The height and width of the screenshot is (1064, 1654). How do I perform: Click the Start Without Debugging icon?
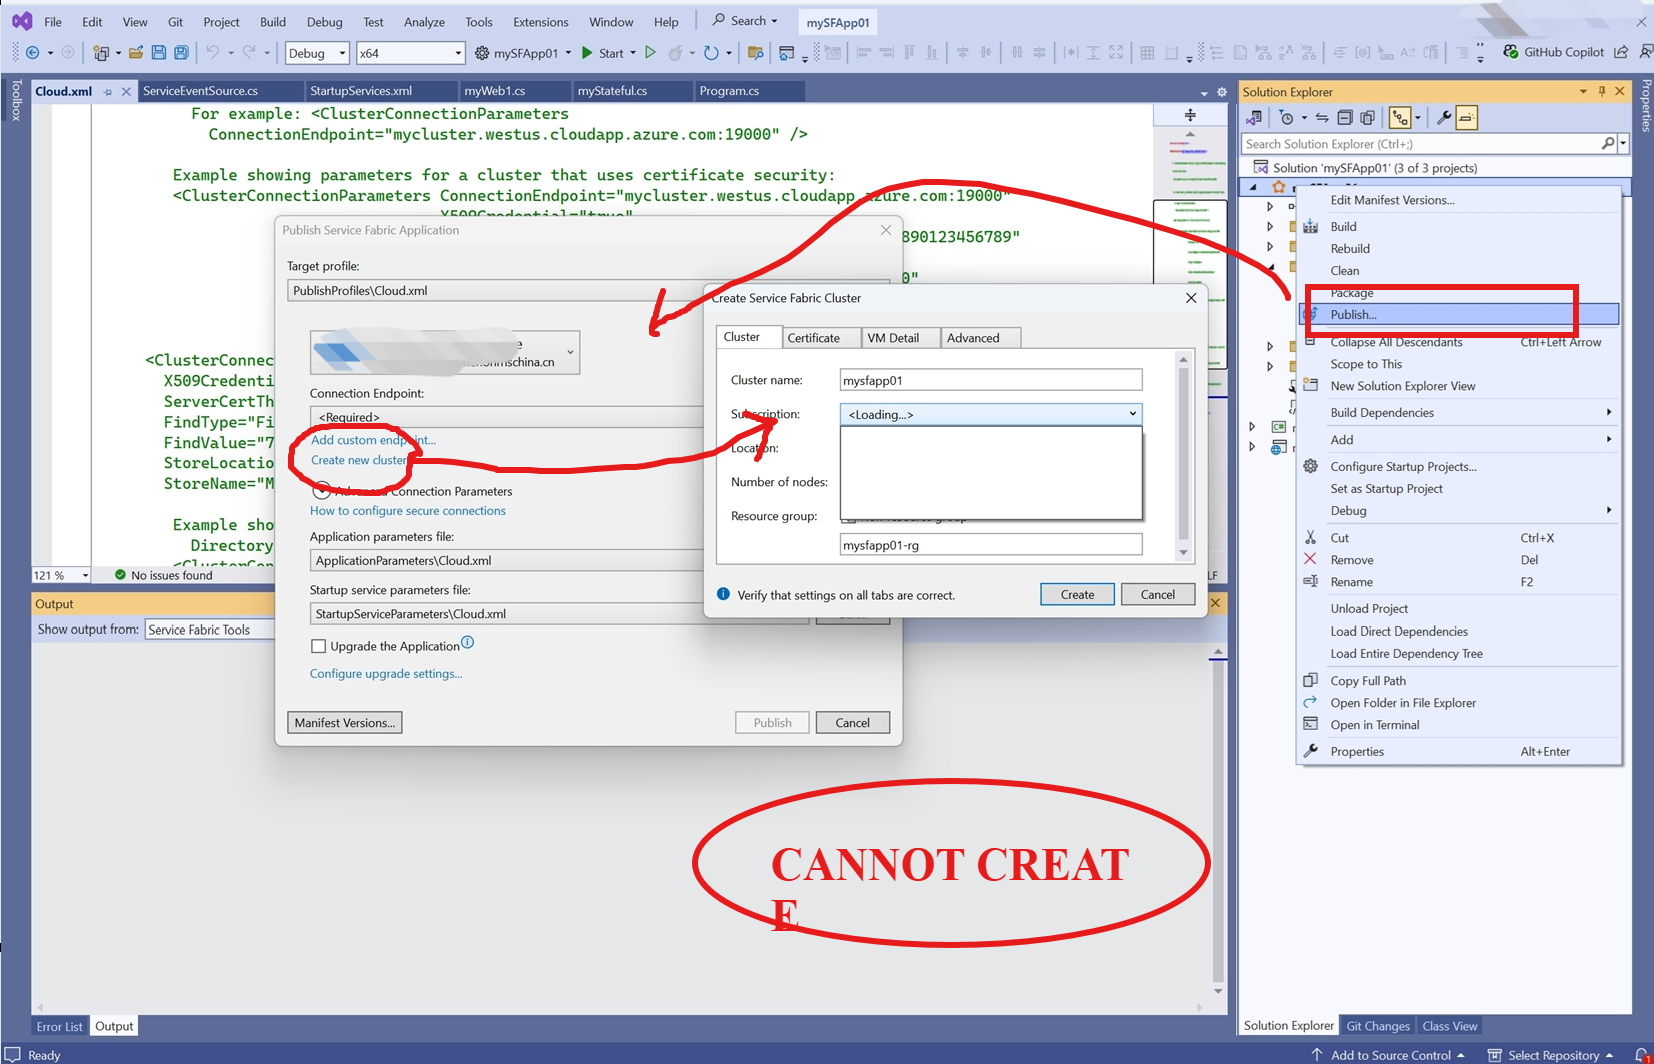coord(650,53)
